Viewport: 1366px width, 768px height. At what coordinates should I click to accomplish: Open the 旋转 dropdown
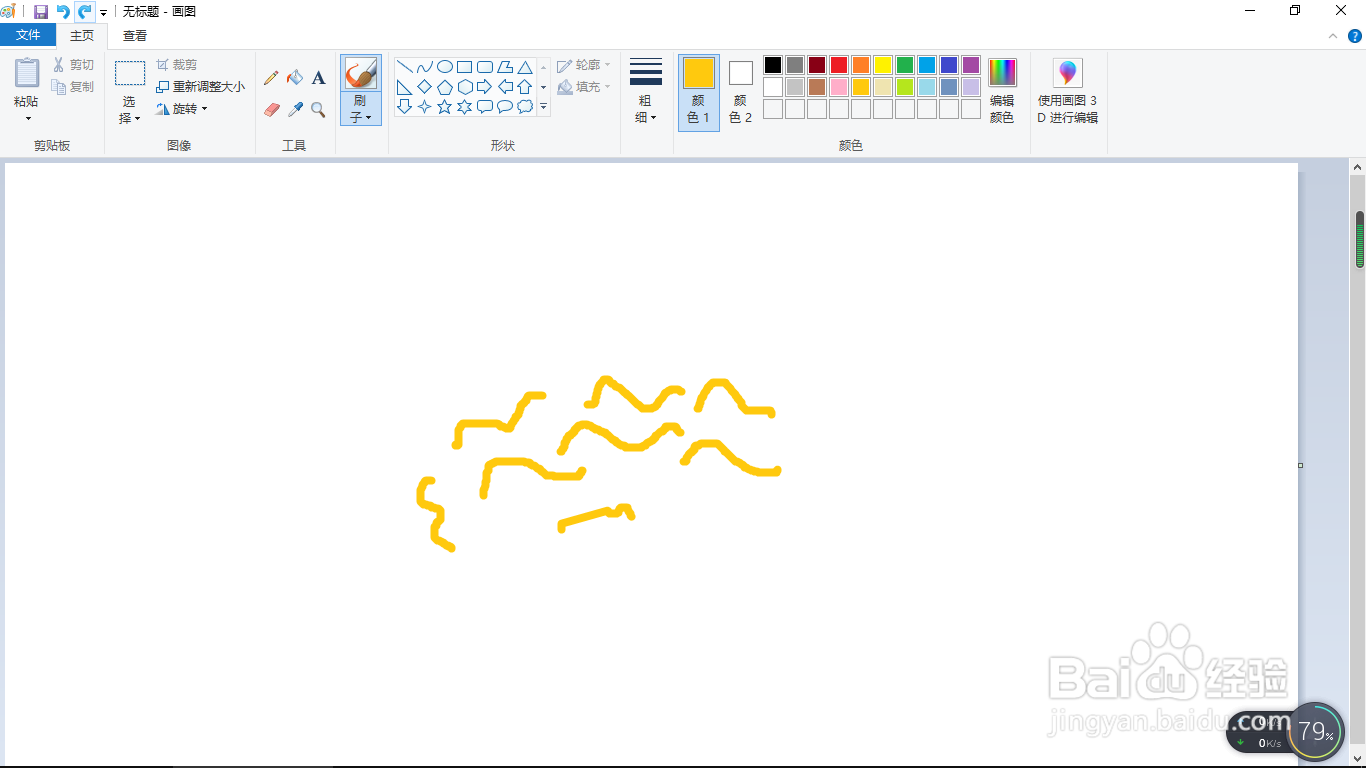click(182, 109)
